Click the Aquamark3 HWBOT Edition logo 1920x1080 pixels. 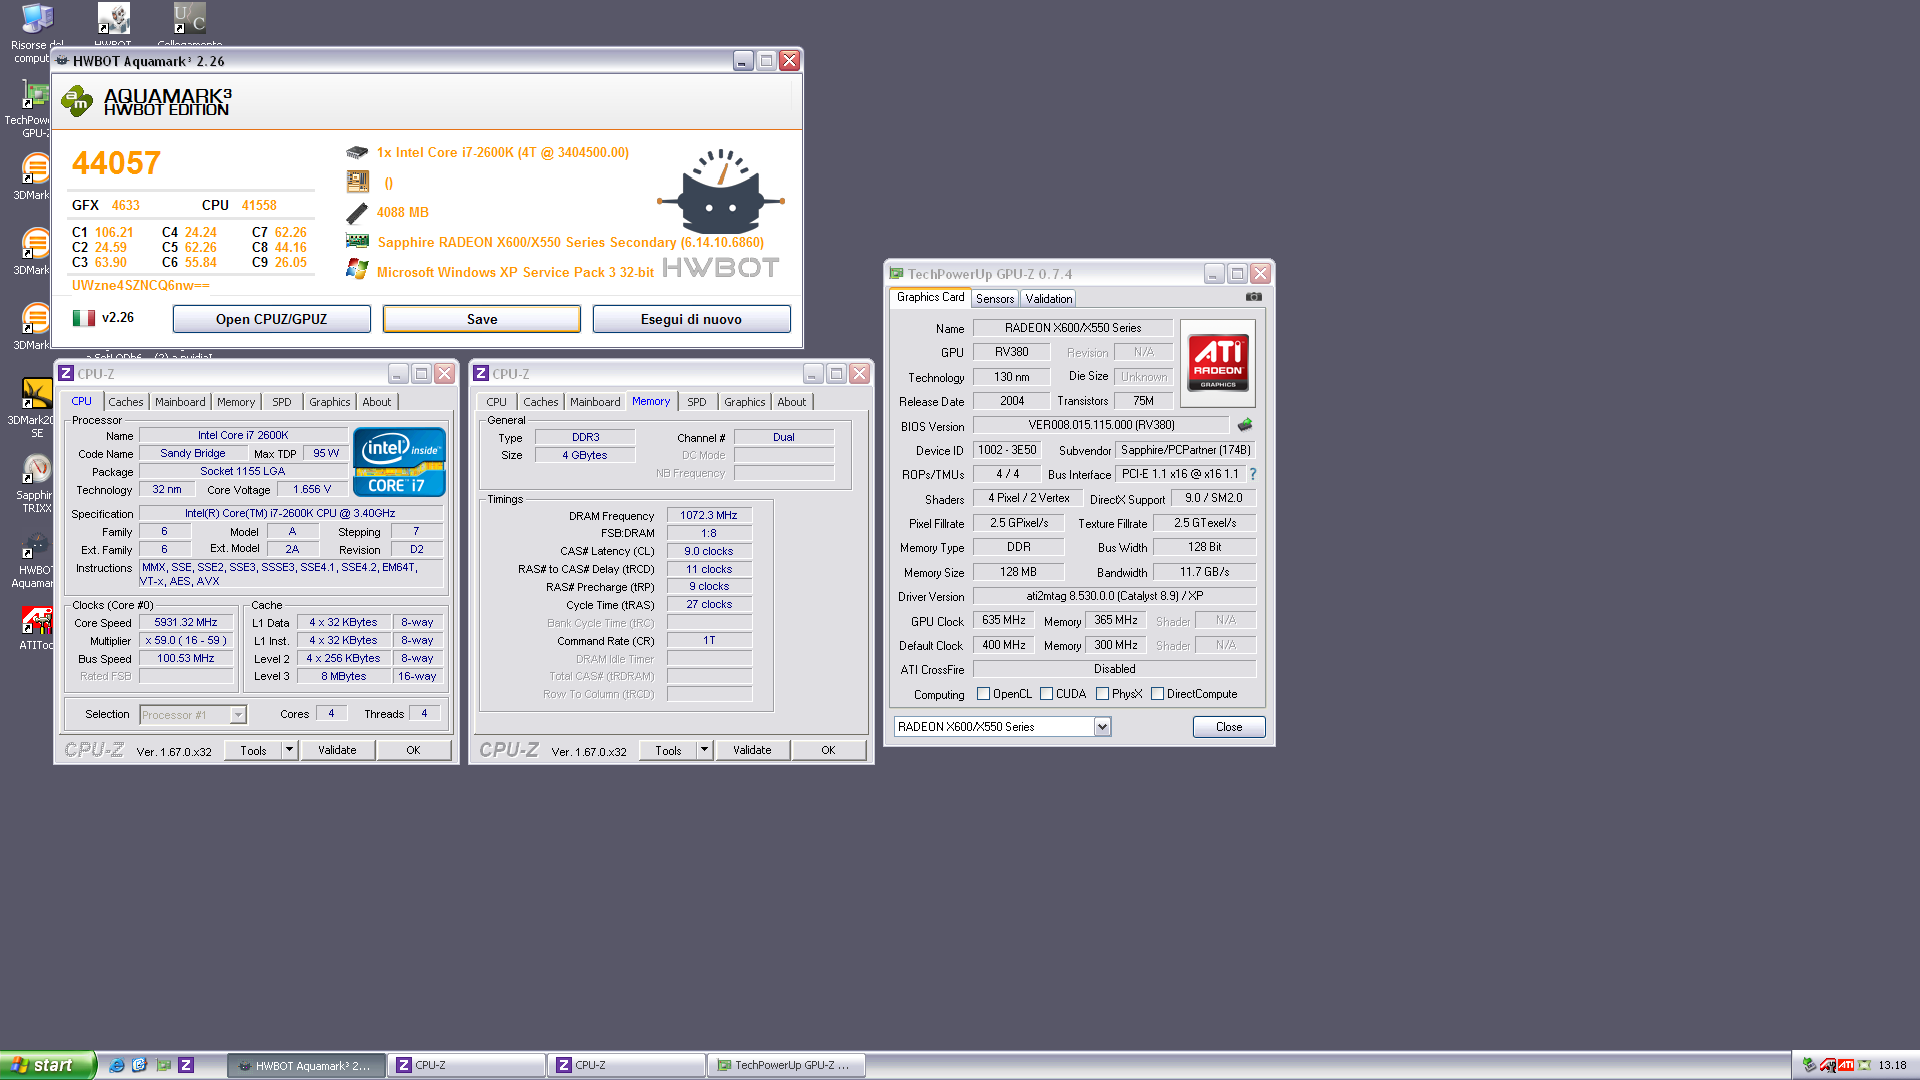[x=147, y=101]
